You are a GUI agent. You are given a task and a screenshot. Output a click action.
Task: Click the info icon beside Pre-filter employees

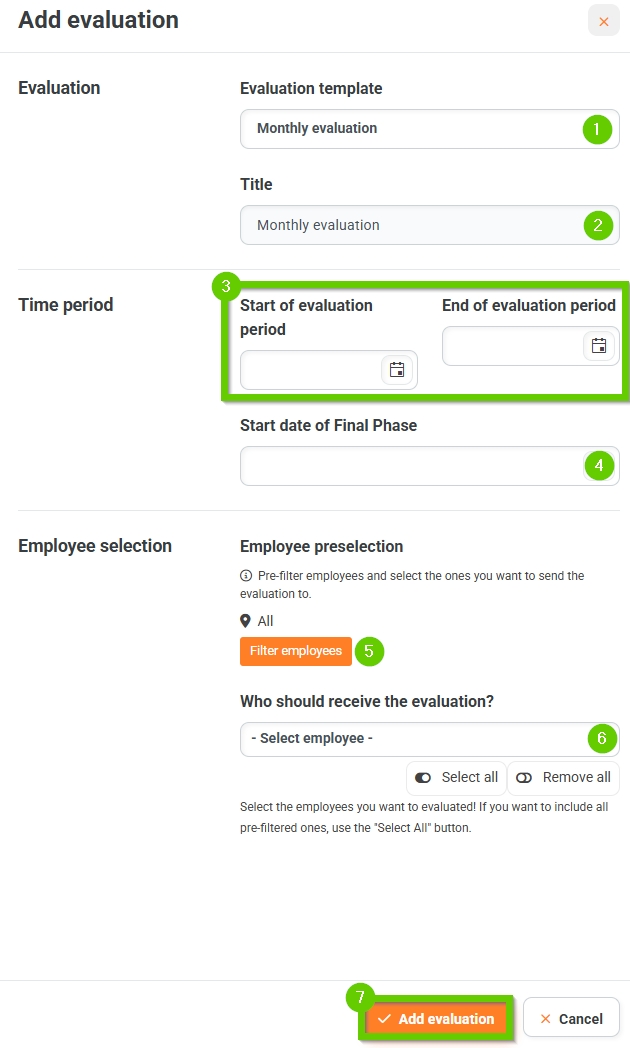pos(246,575)
